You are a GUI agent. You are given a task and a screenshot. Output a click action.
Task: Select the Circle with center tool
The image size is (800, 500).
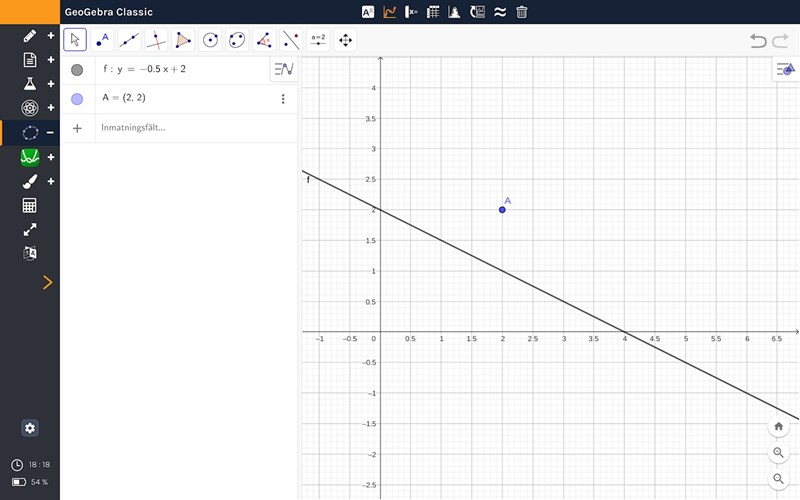210,40
